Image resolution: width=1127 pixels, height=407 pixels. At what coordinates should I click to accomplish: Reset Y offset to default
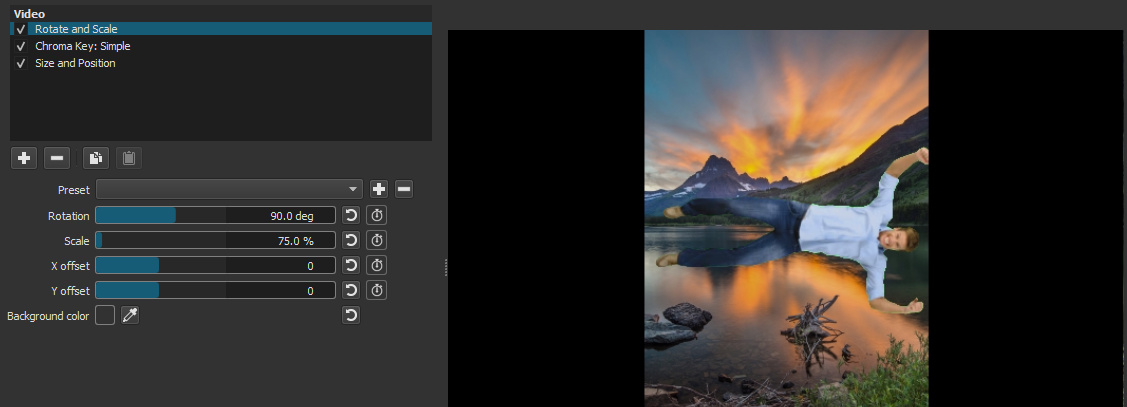[351, 291]
